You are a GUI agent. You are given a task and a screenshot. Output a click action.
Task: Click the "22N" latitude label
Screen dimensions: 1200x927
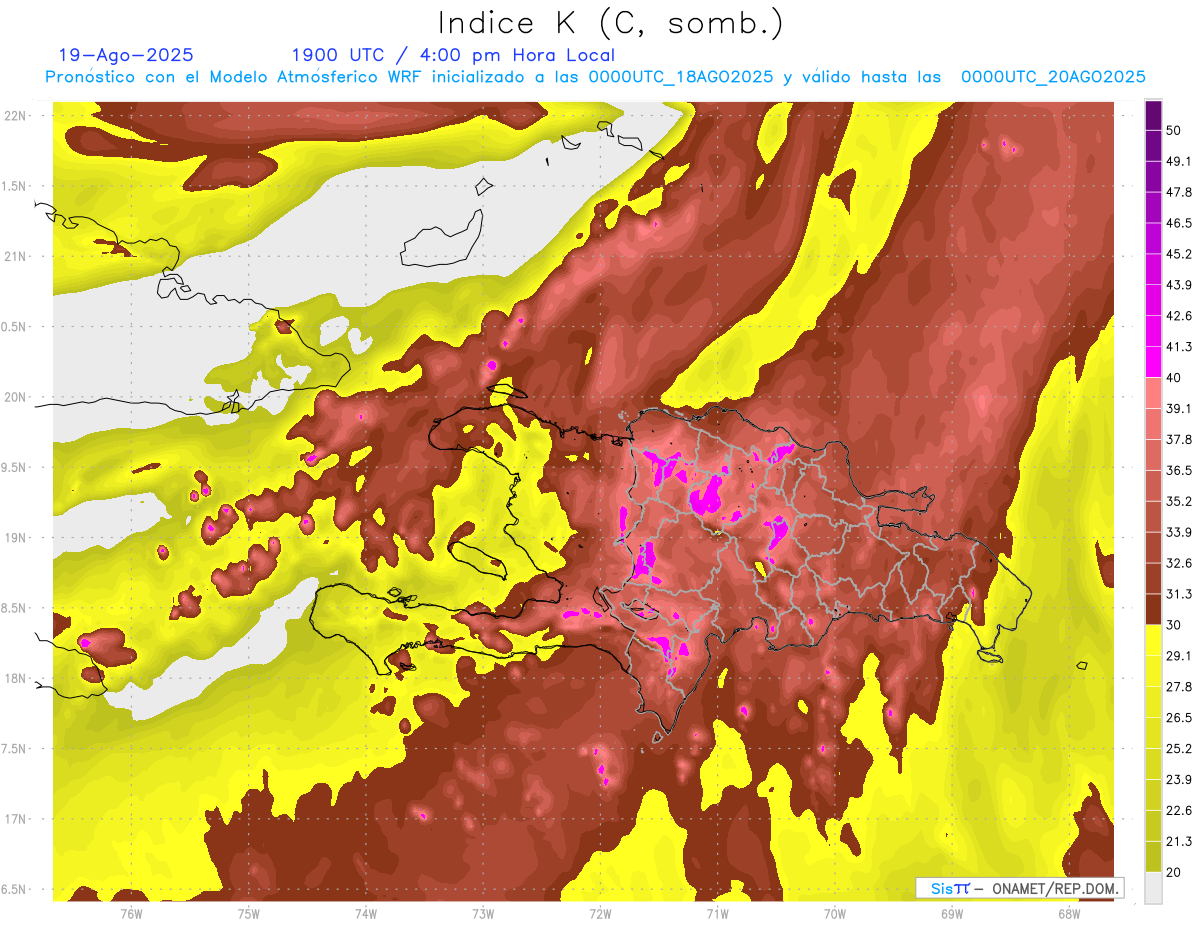15,116
